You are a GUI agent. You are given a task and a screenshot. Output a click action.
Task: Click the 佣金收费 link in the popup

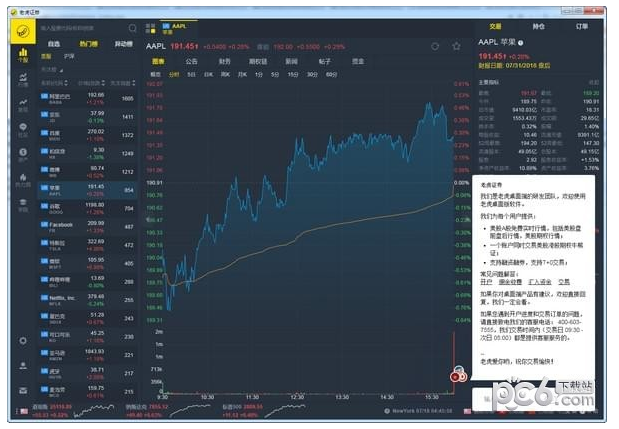coord(510,282)
